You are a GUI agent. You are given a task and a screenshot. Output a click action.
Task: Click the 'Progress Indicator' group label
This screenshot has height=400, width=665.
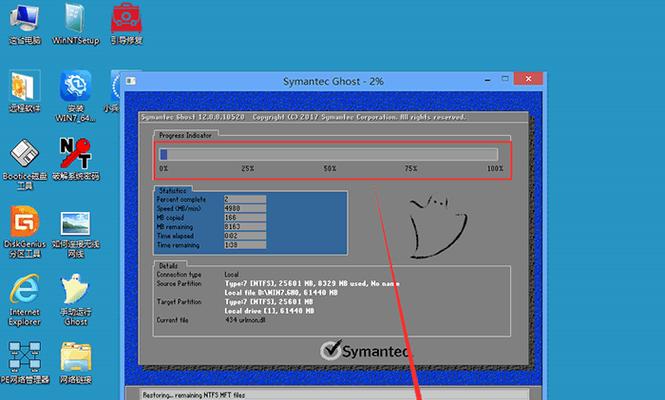tap(185, 135)
